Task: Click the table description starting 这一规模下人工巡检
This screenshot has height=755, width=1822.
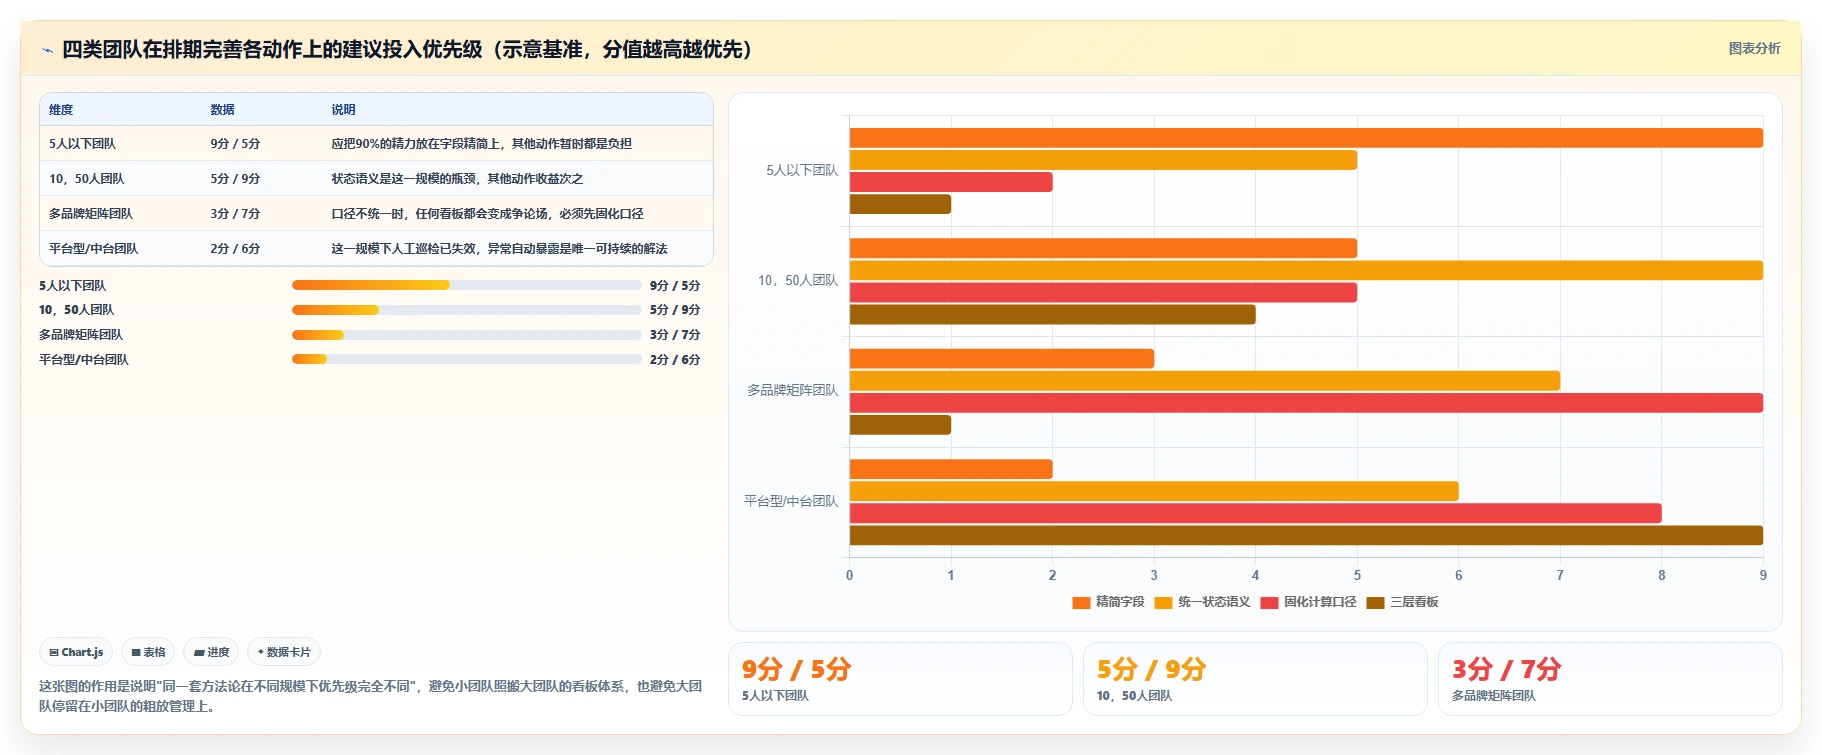Action: pos(499,249)
